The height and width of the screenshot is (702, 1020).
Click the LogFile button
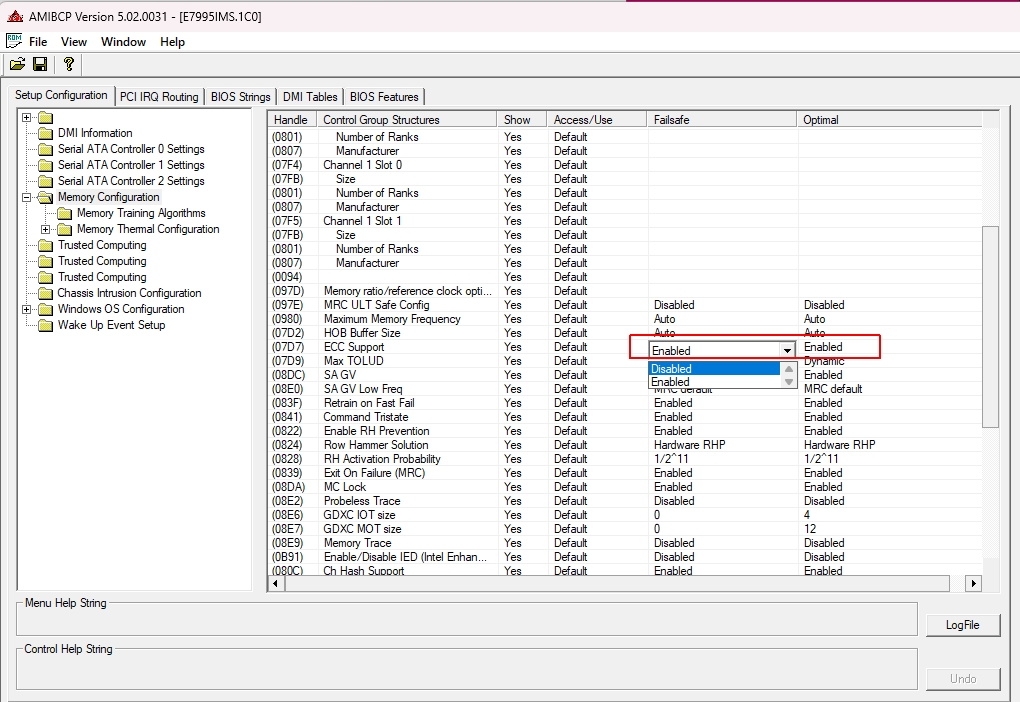(963, 625)
